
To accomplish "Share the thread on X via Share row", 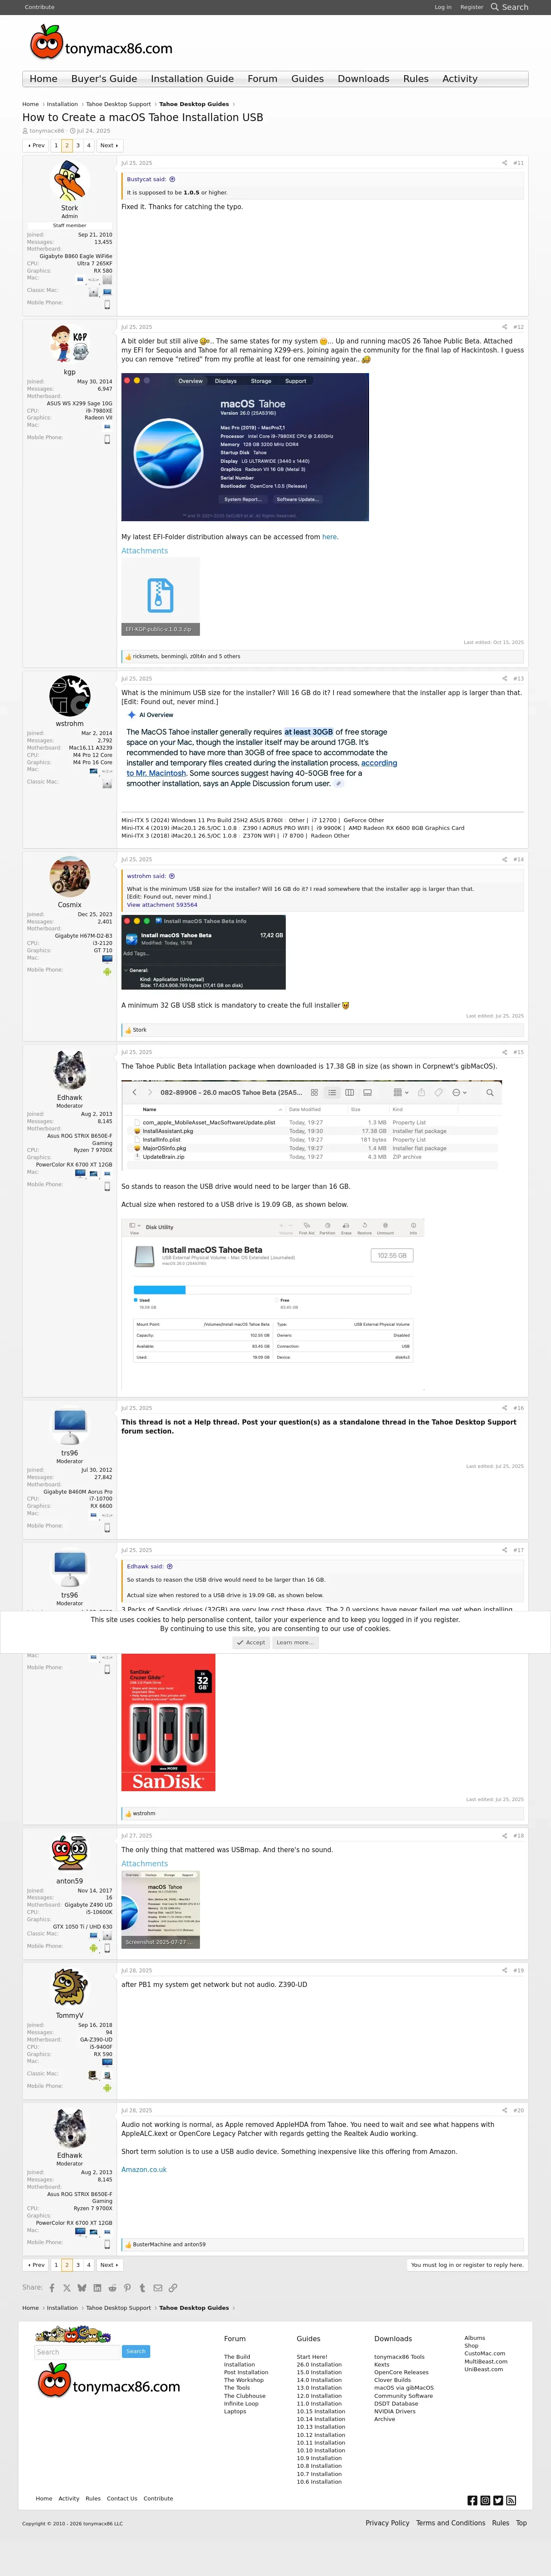I will click(67, 2288).
